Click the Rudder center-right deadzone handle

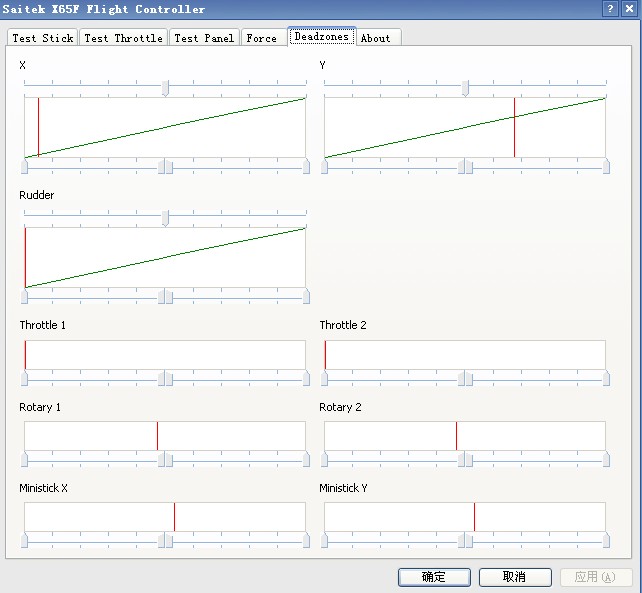click(170, 296)
